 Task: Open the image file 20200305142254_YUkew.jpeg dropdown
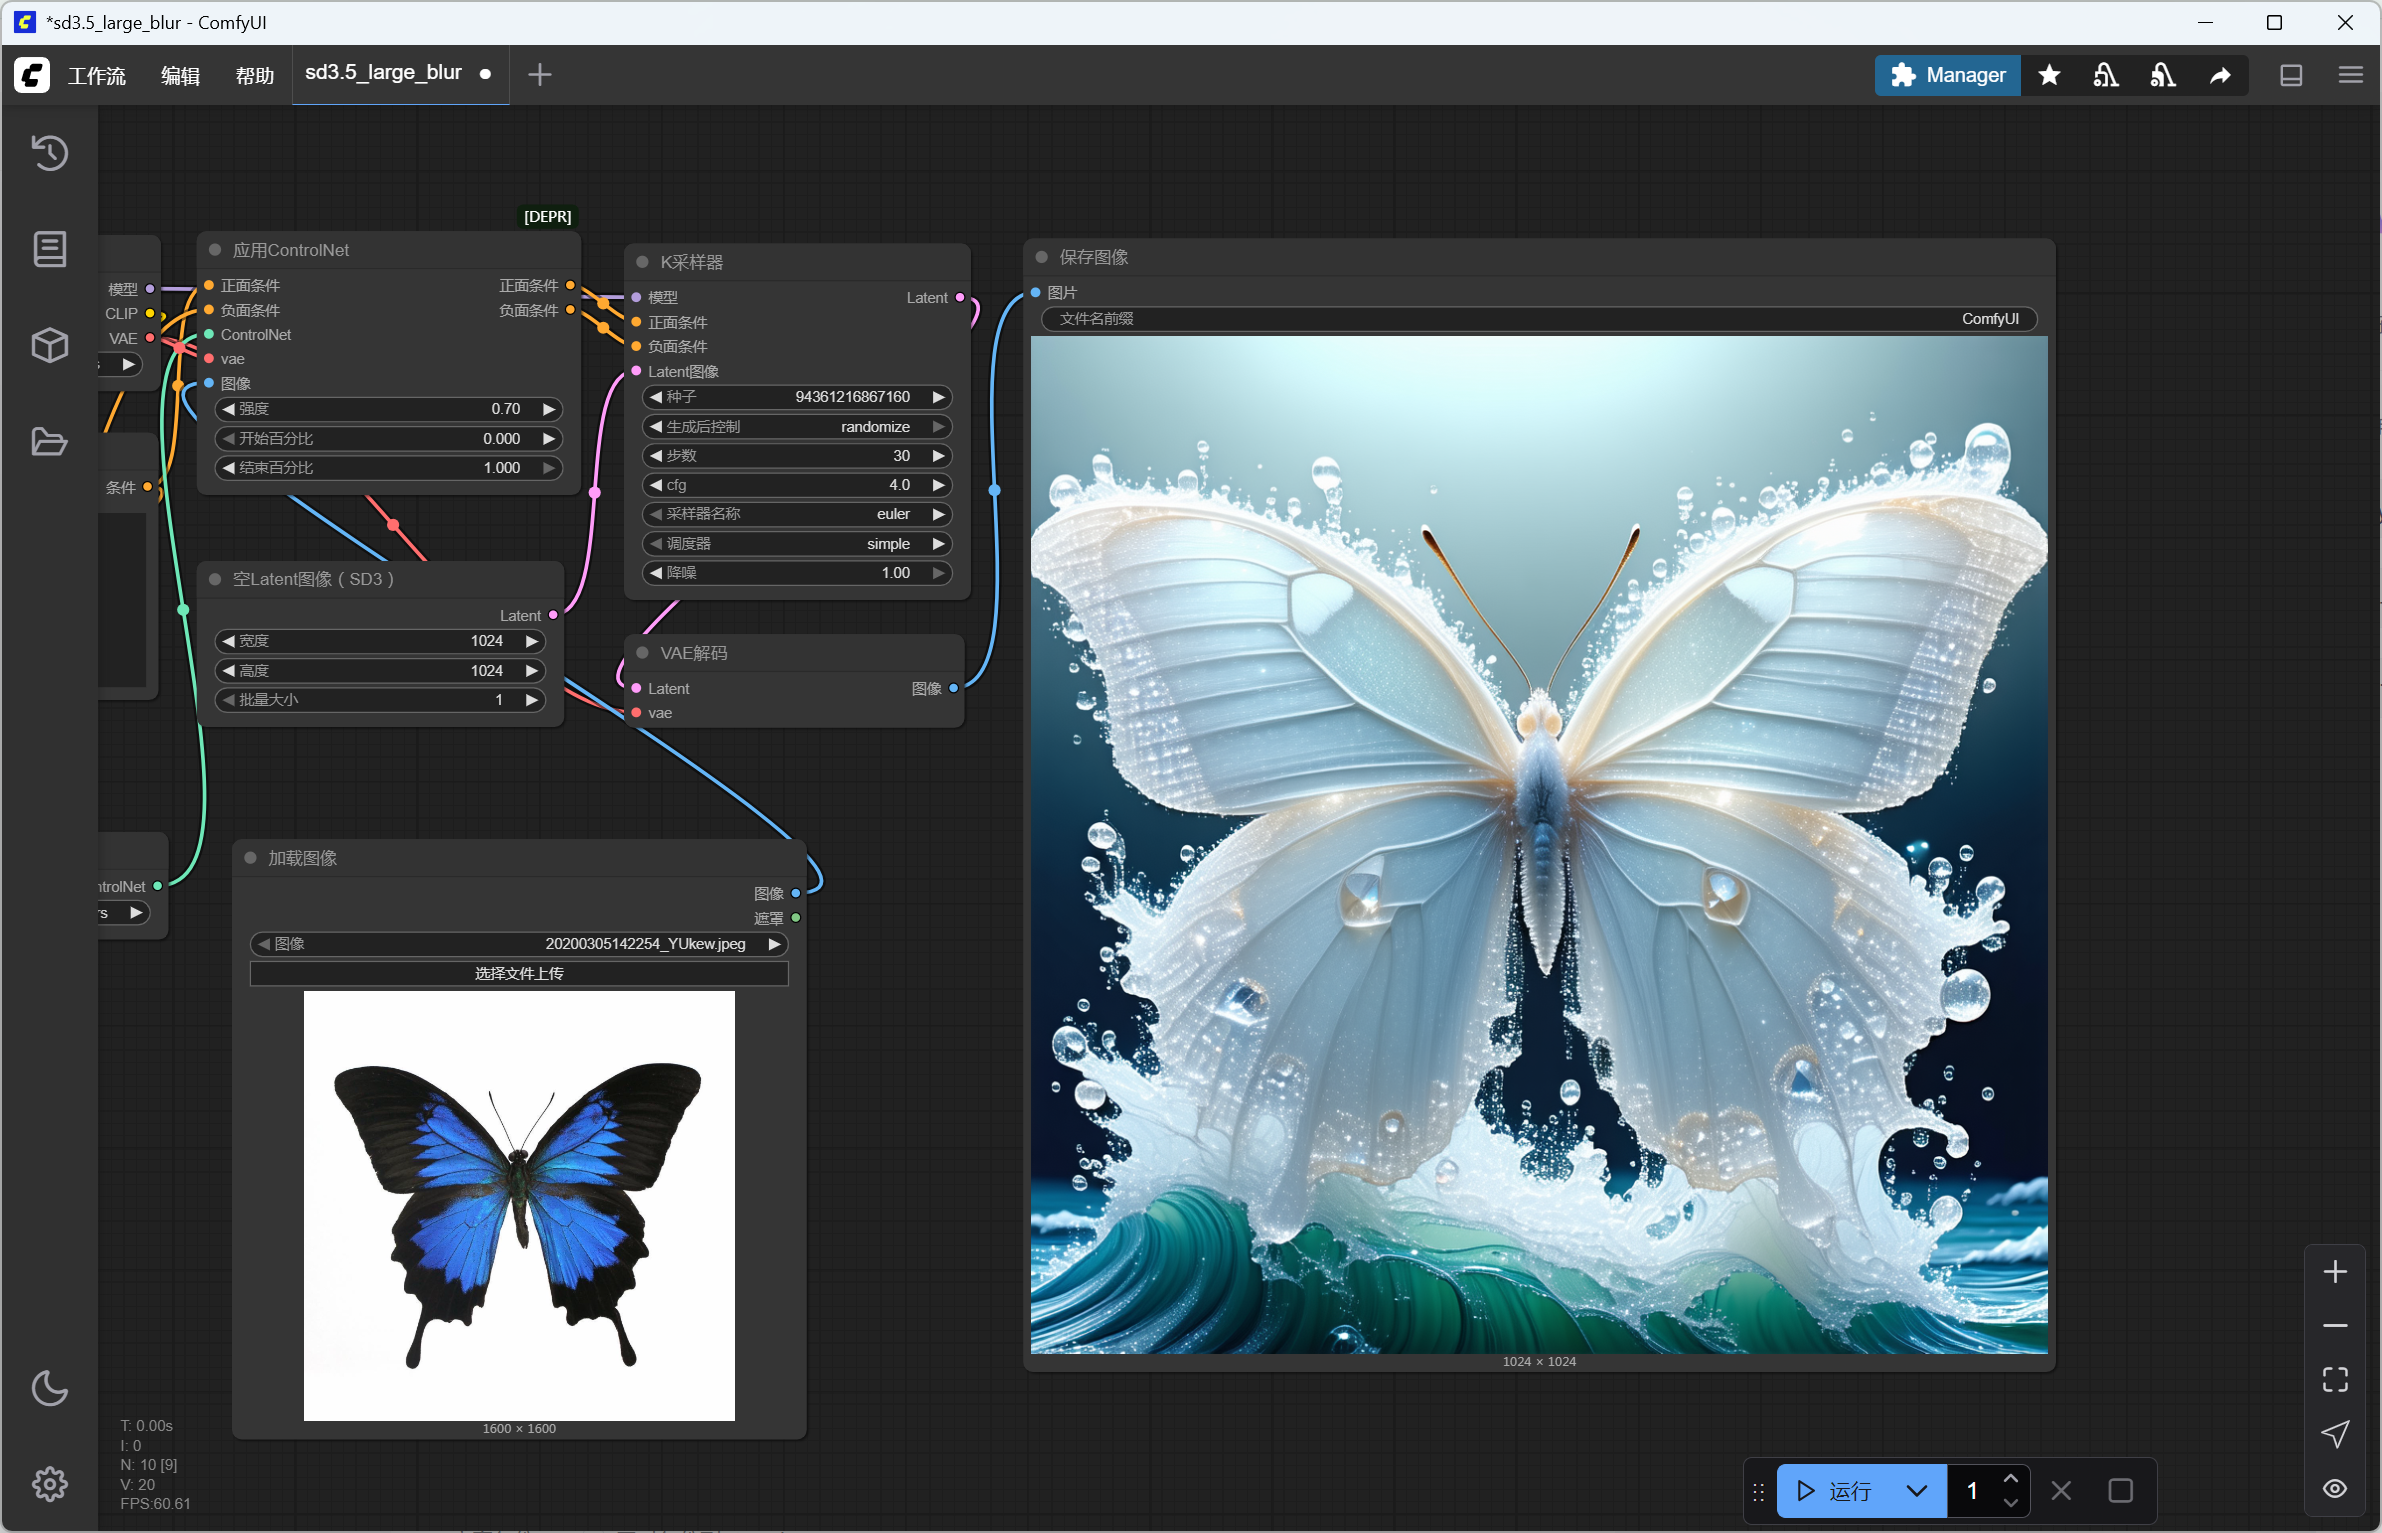pos(519,943)
